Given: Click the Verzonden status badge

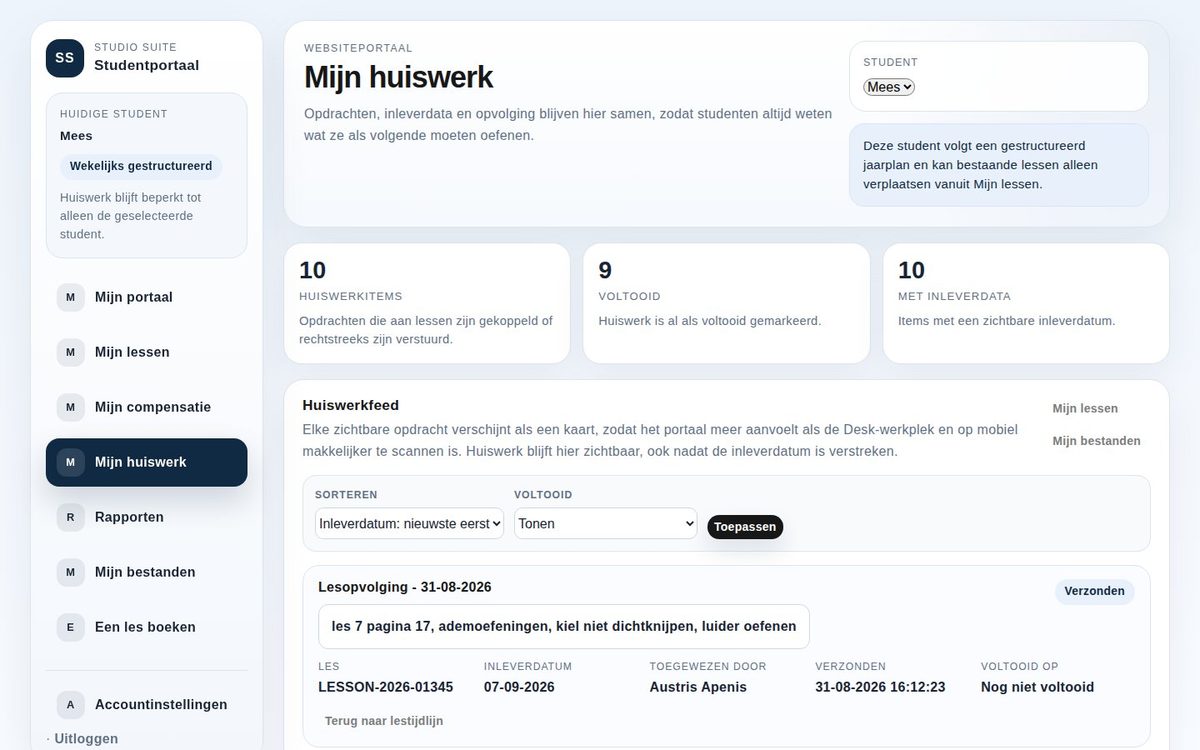Looking at the screenshot, I should [x=1094, y=591].
